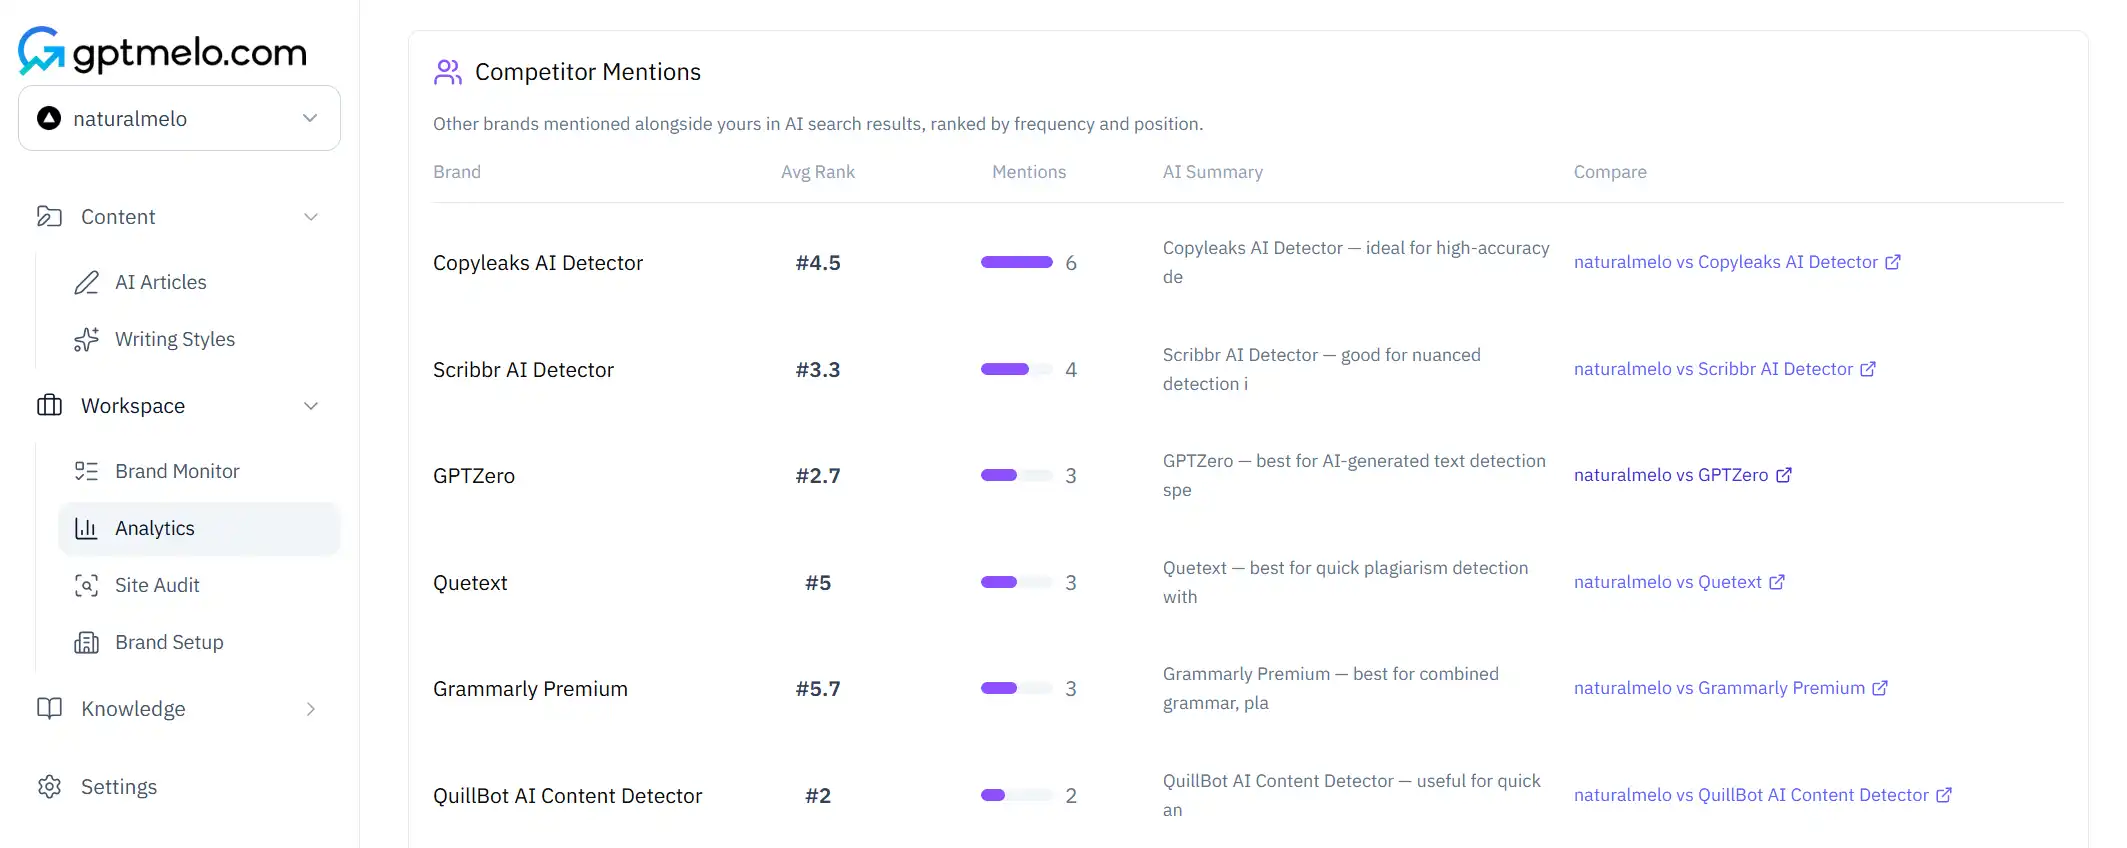
Task: Open the Brand Setup page
Action: (169, 642)
